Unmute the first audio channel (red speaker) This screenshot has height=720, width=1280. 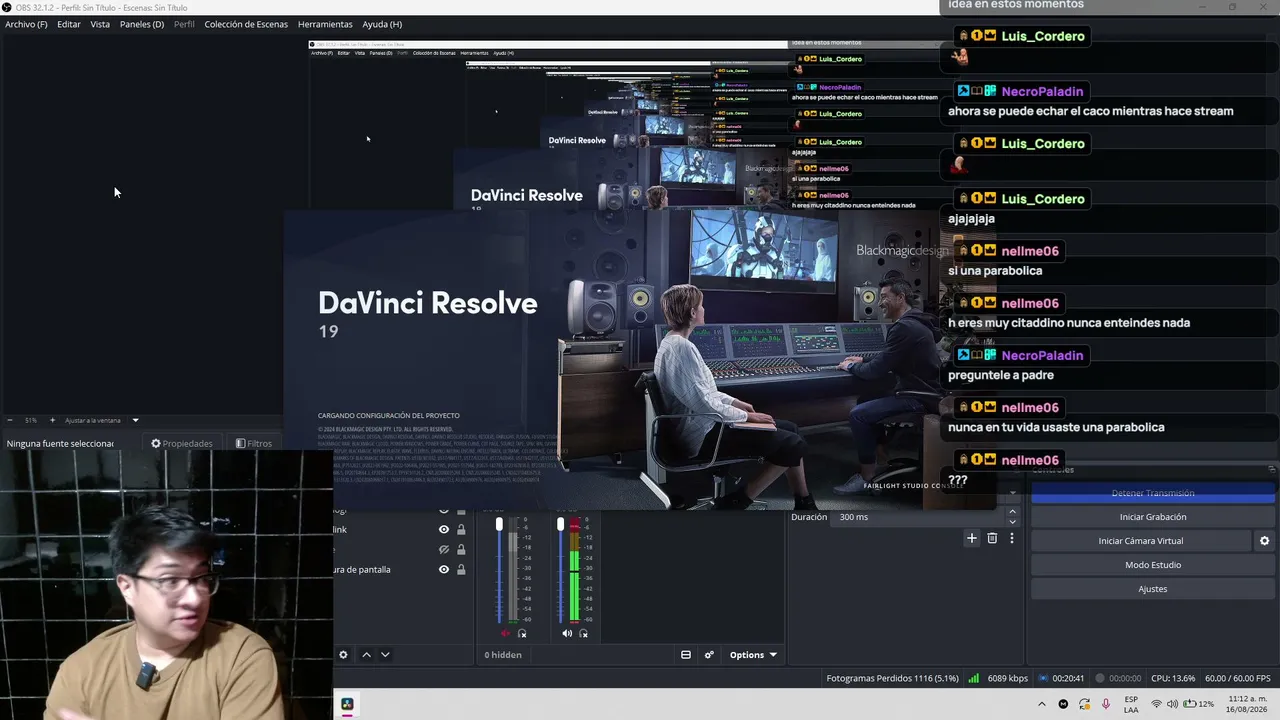tap(505, 633)
